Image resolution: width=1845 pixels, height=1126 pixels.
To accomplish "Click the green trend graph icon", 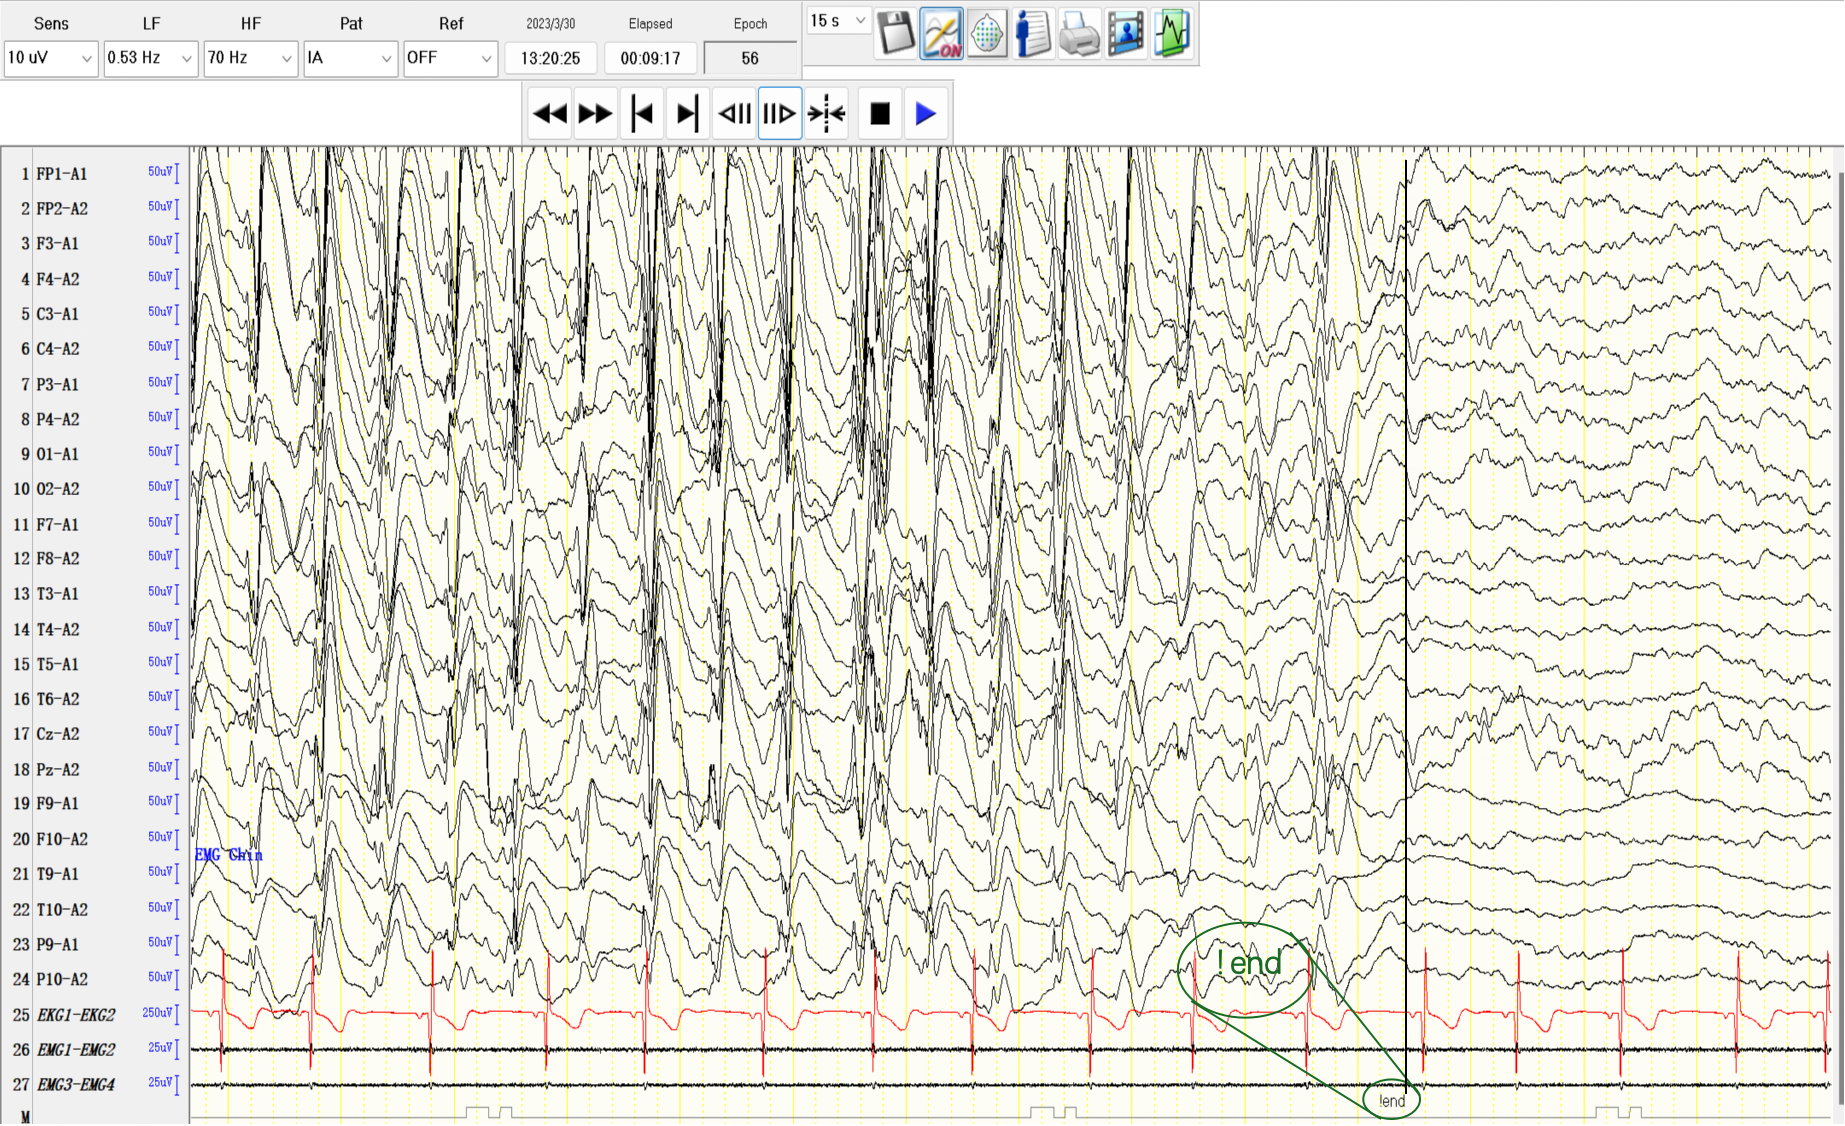I will pos(1172,33).
